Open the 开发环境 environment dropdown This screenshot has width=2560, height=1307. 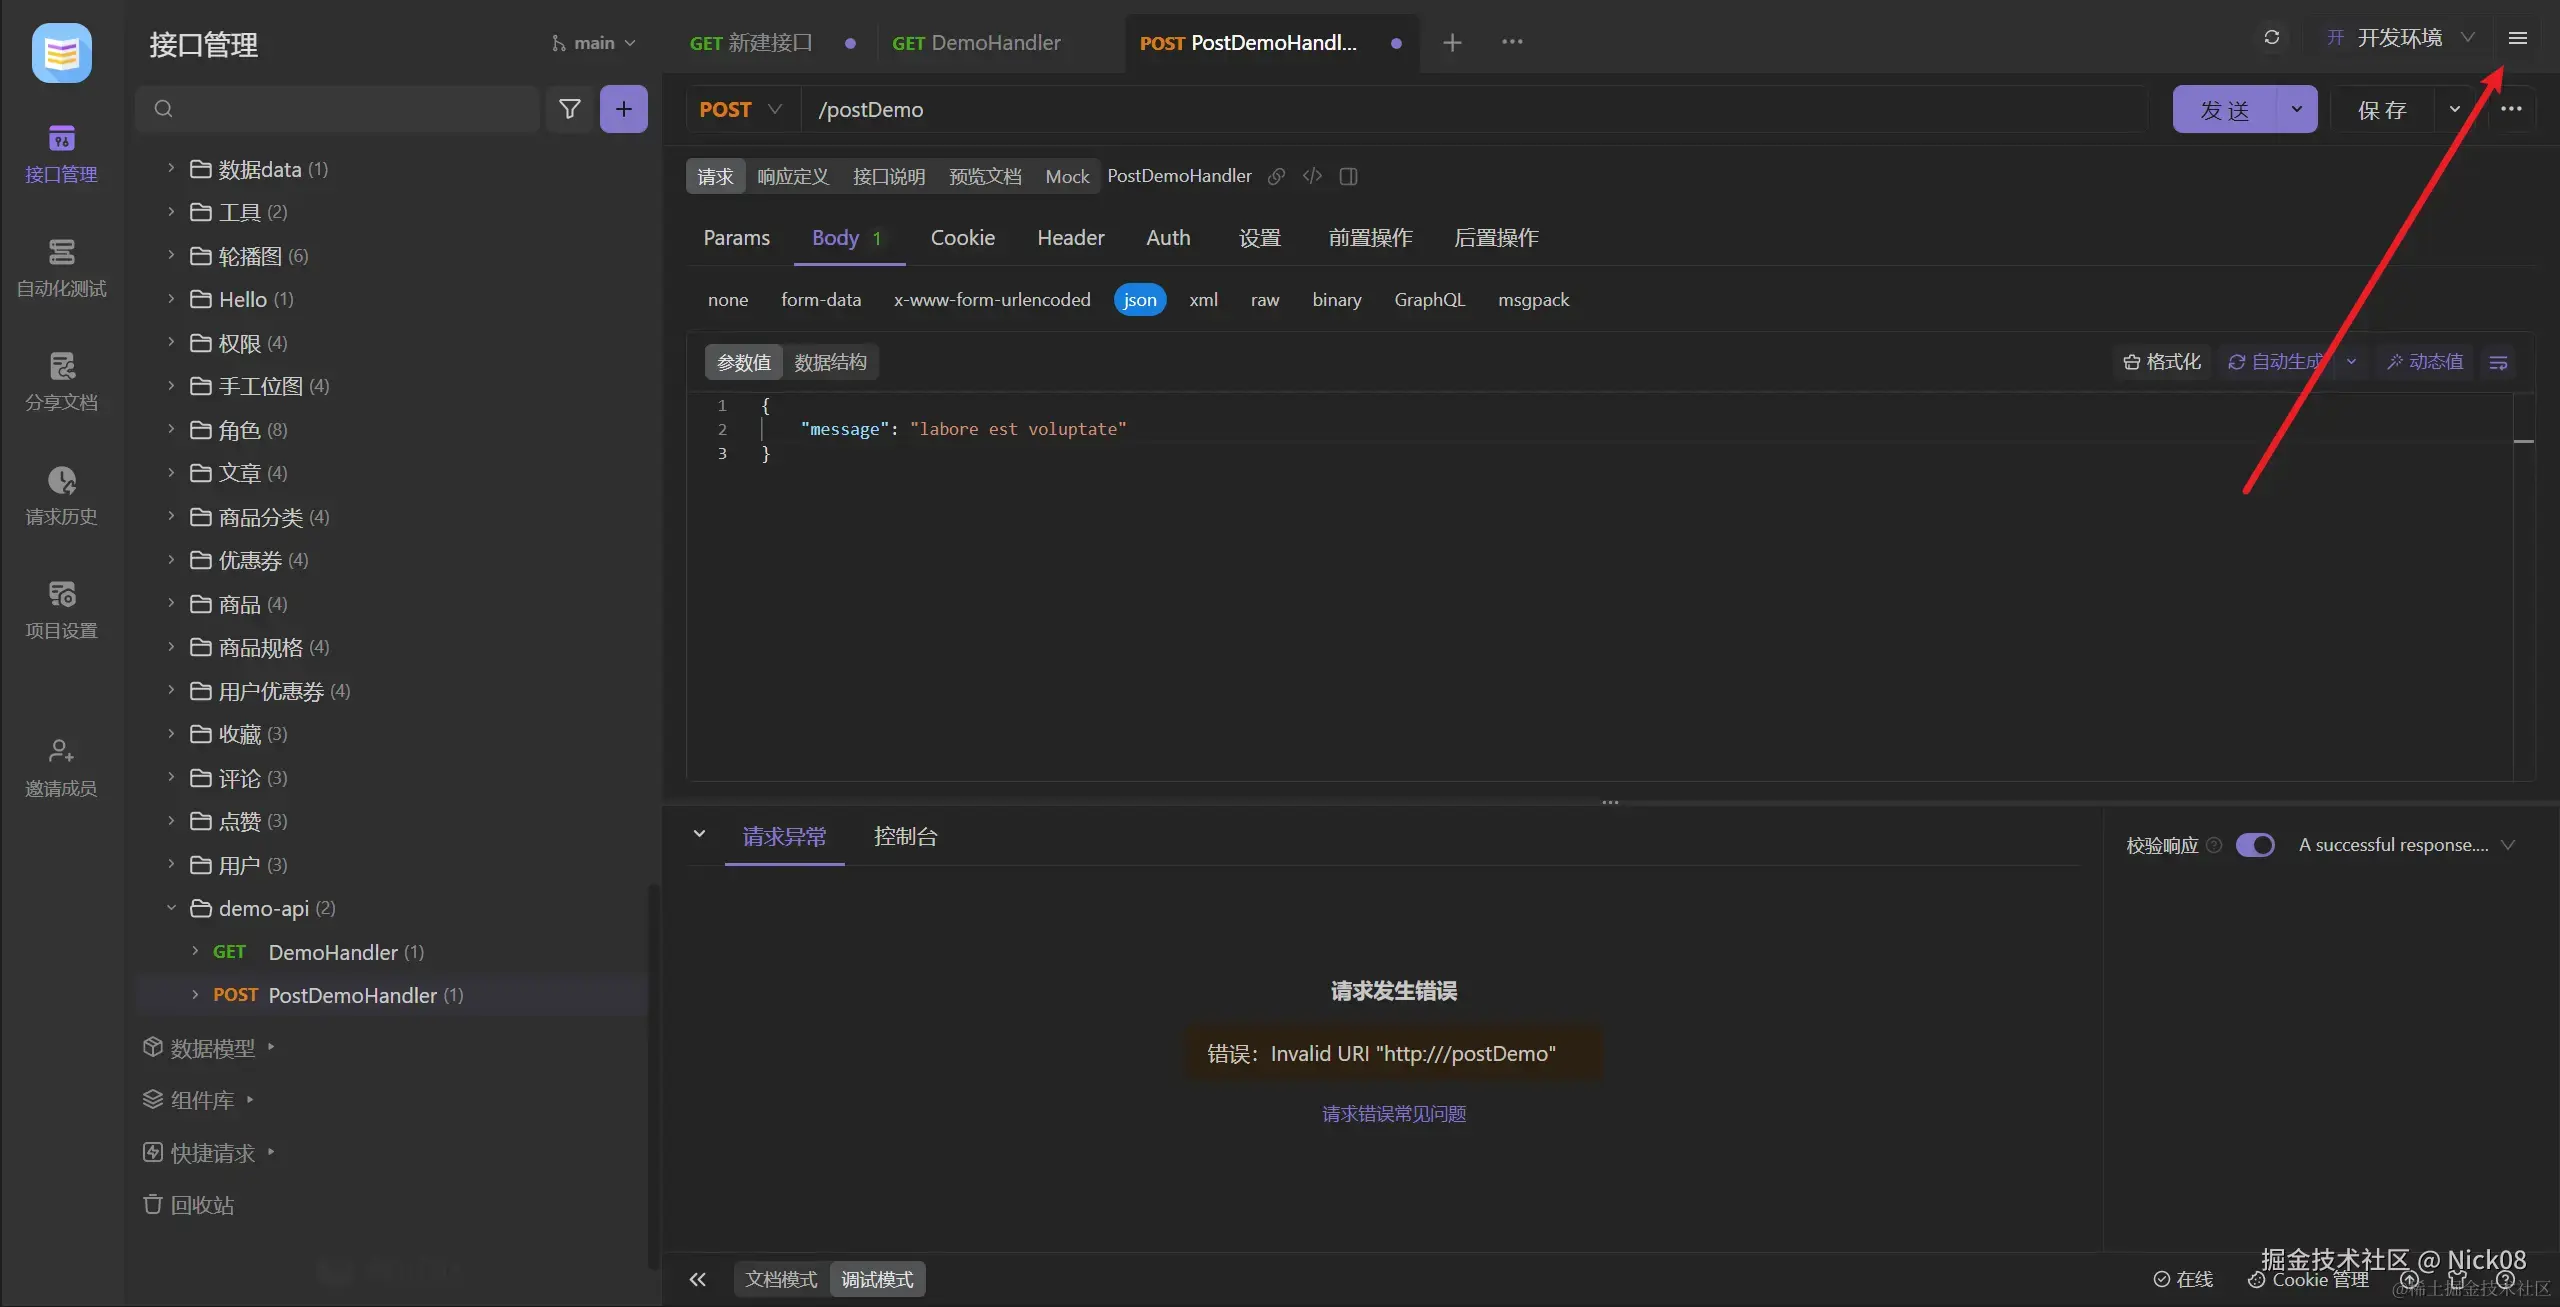2400,38
